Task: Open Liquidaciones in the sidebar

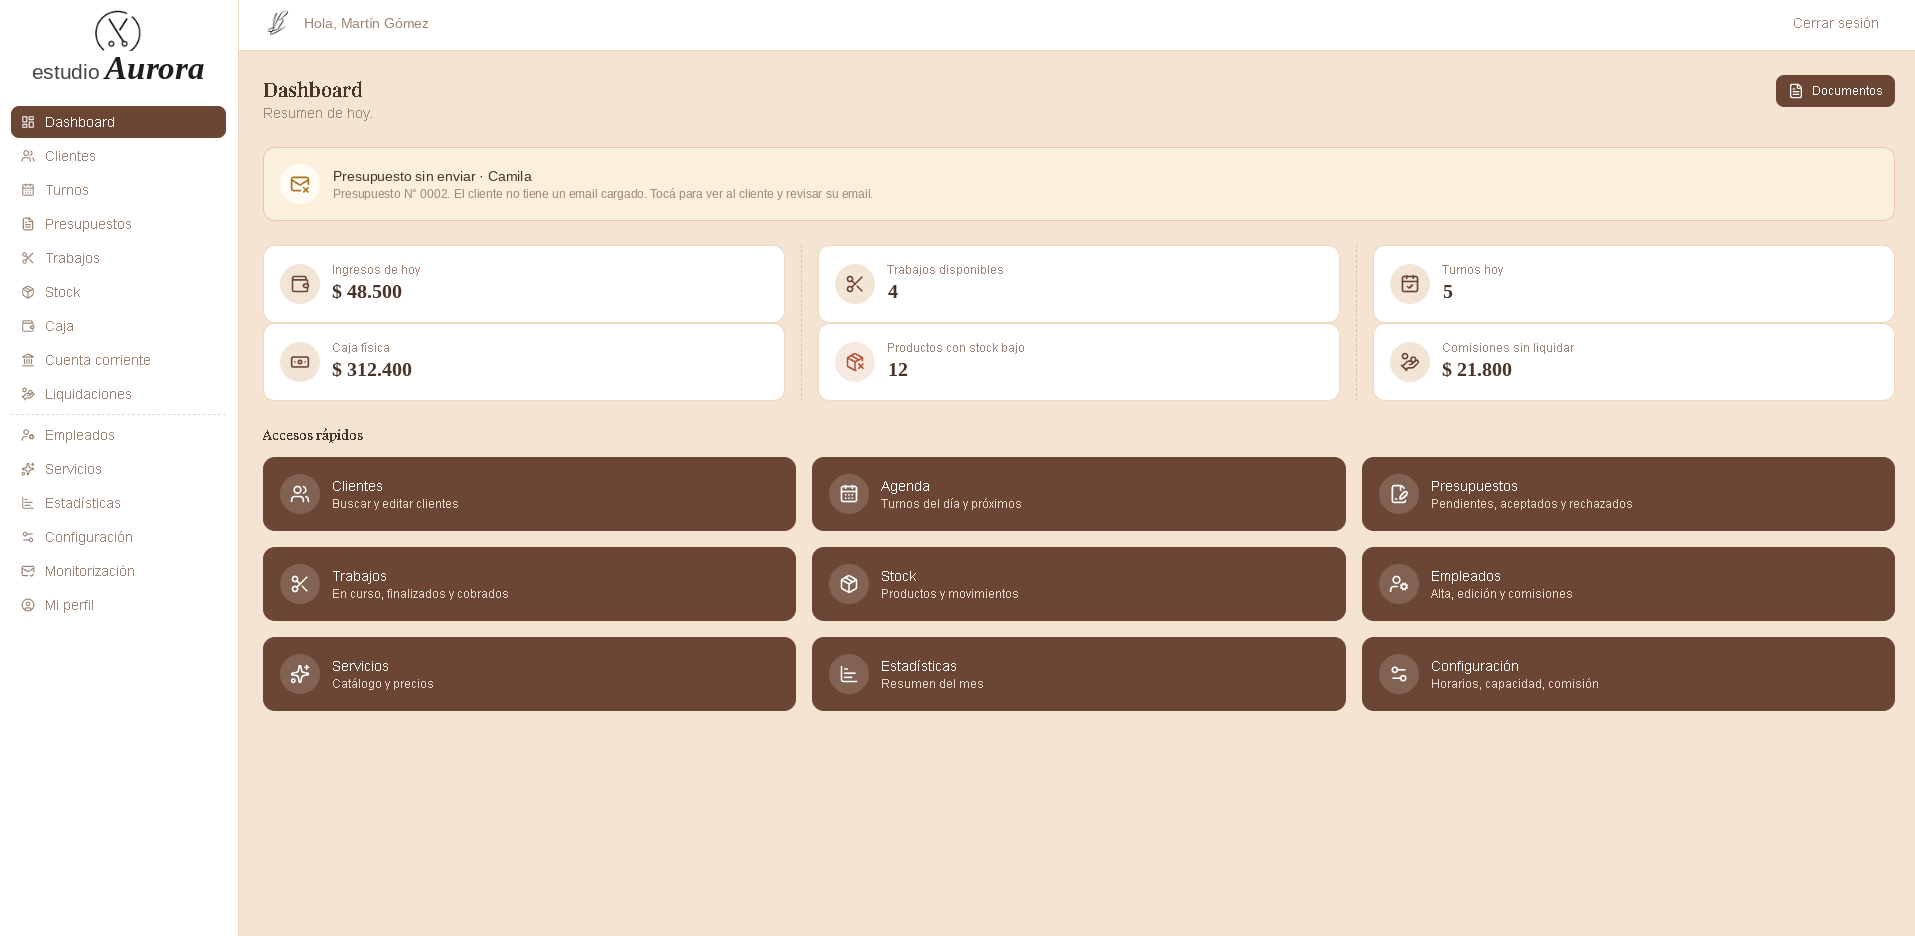Action: point(118,394)
